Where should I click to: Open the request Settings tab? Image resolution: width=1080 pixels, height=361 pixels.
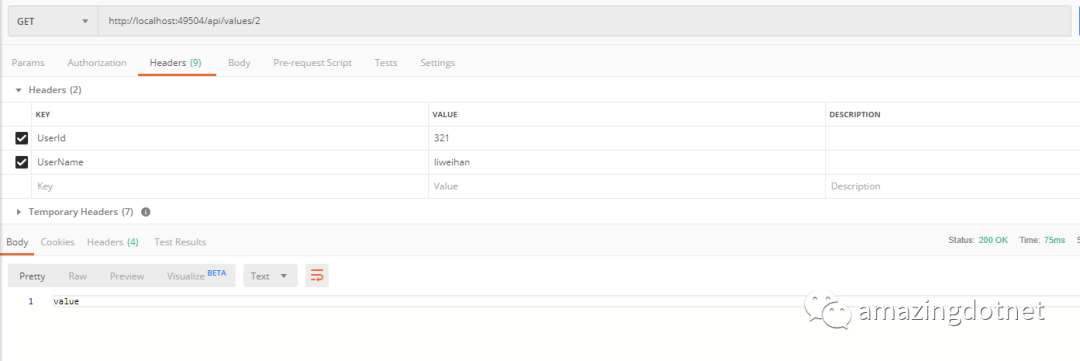[437, 63]
